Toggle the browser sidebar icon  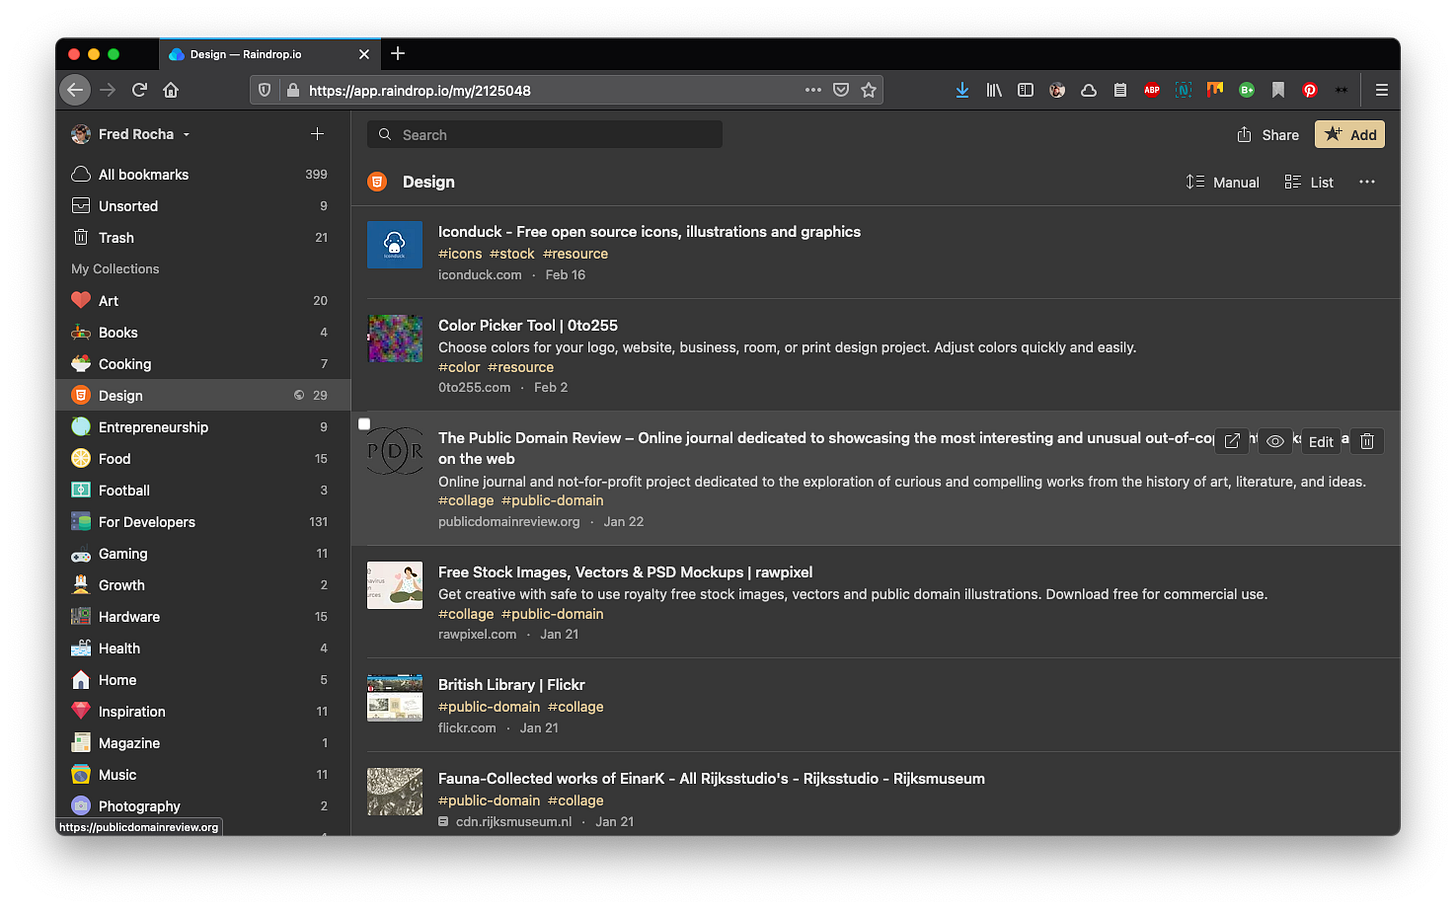pos(1025,90)
